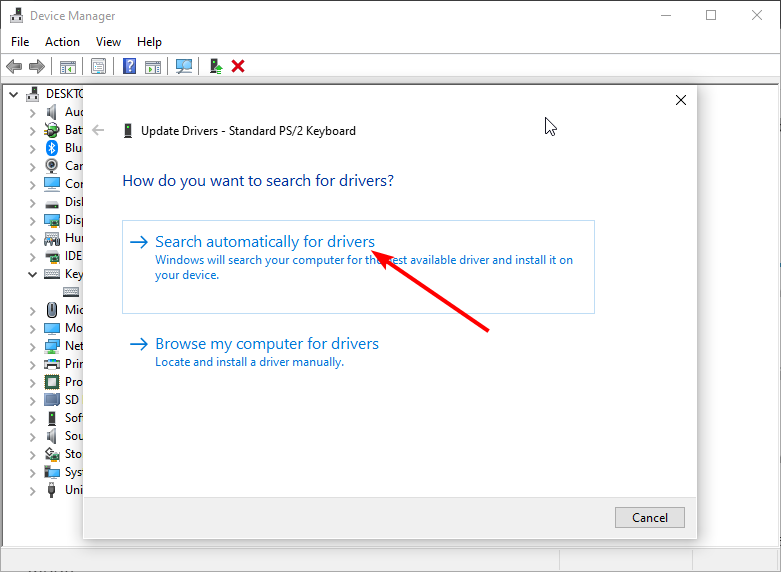Image resolution: width=781 pixels, height=572 pixels.
Task: Open the Help menu
Action: (149, 42)
